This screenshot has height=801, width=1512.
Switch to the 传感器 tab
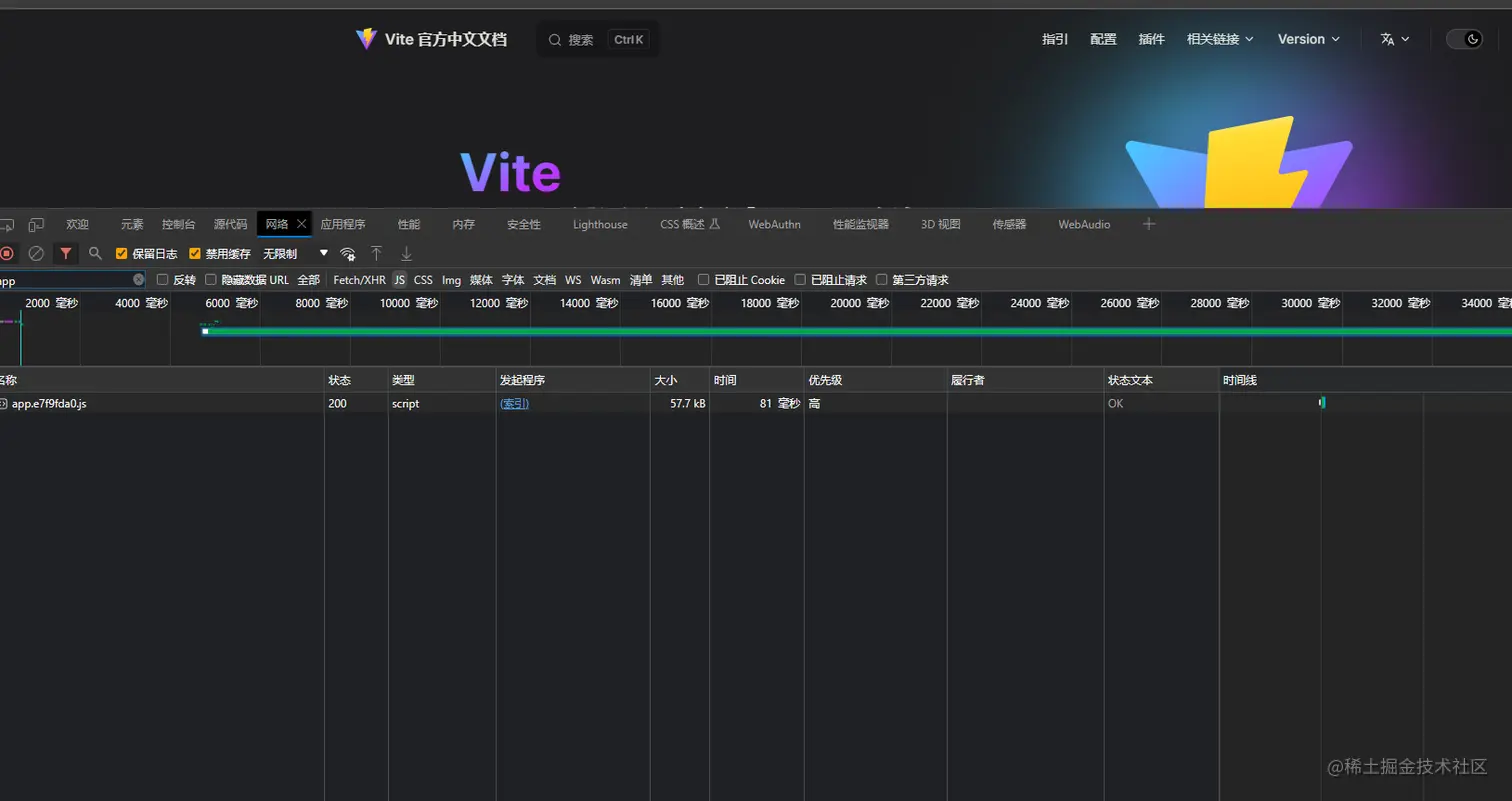[x=1010, y=224]
